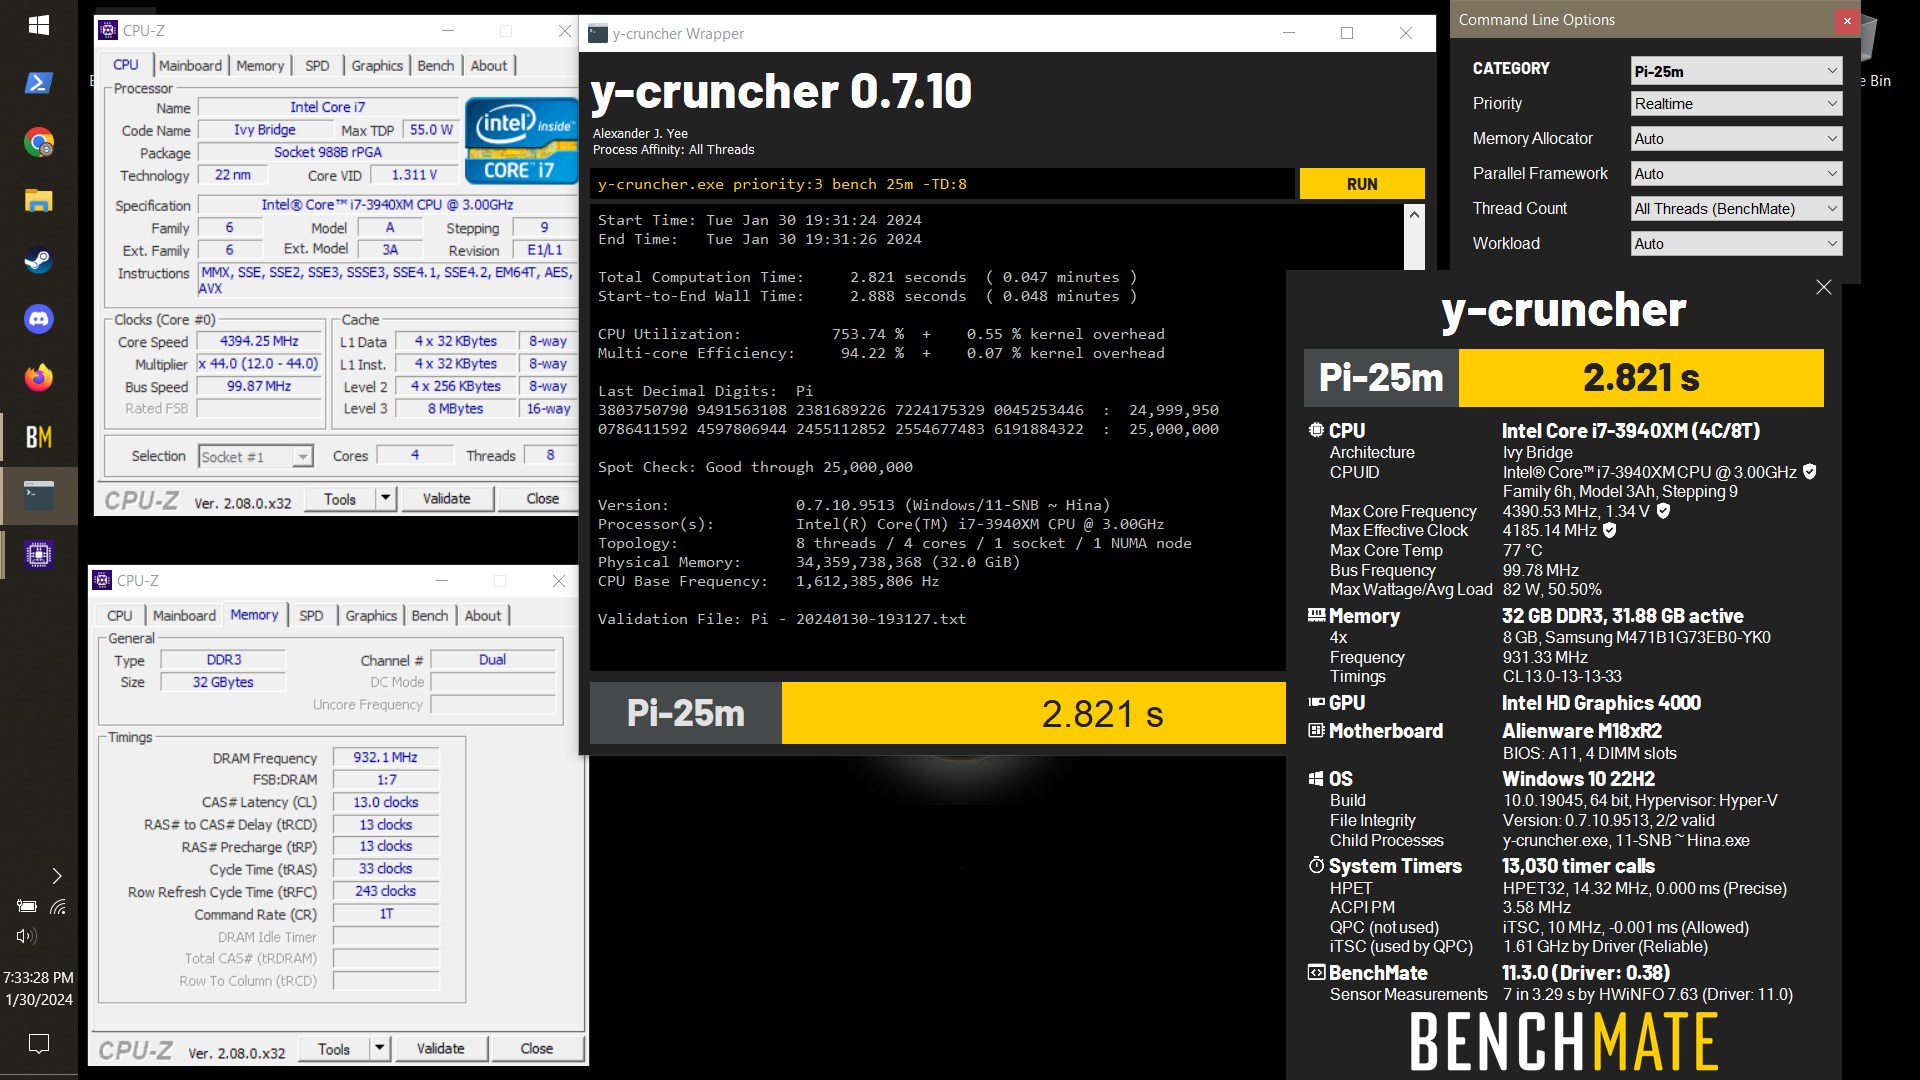Open the Parallel Framework dropdown
Screen dimensions: 1920x1080
pos(1736,174)
